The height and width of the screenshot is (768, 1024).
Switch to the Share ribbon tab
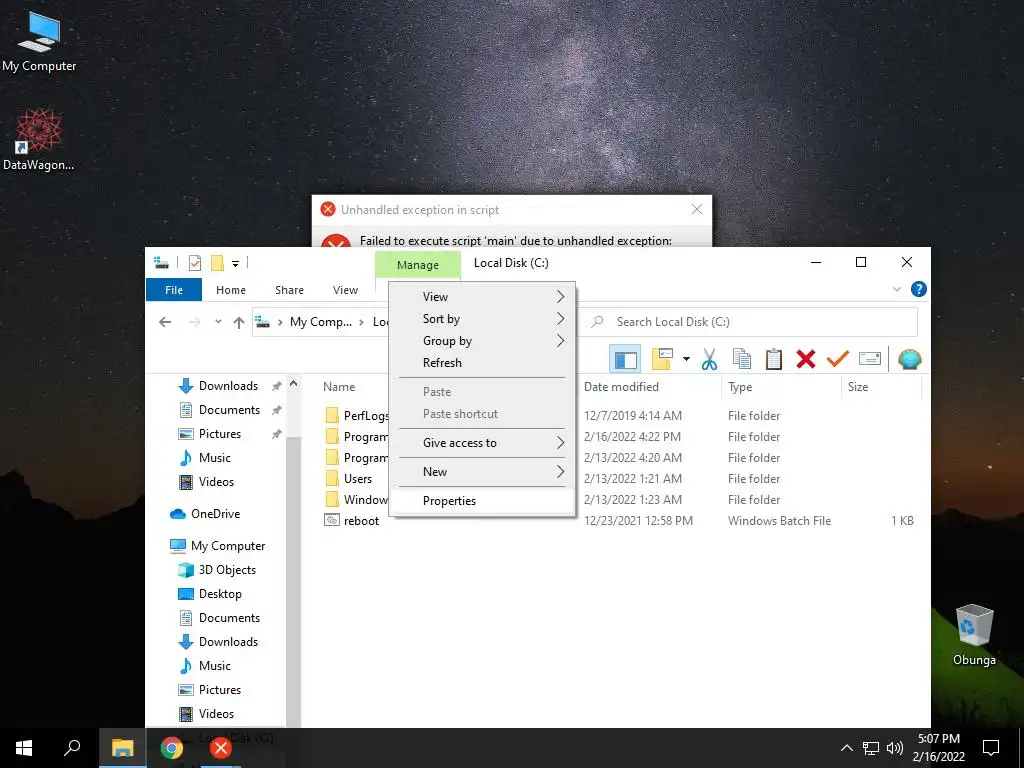289,290
